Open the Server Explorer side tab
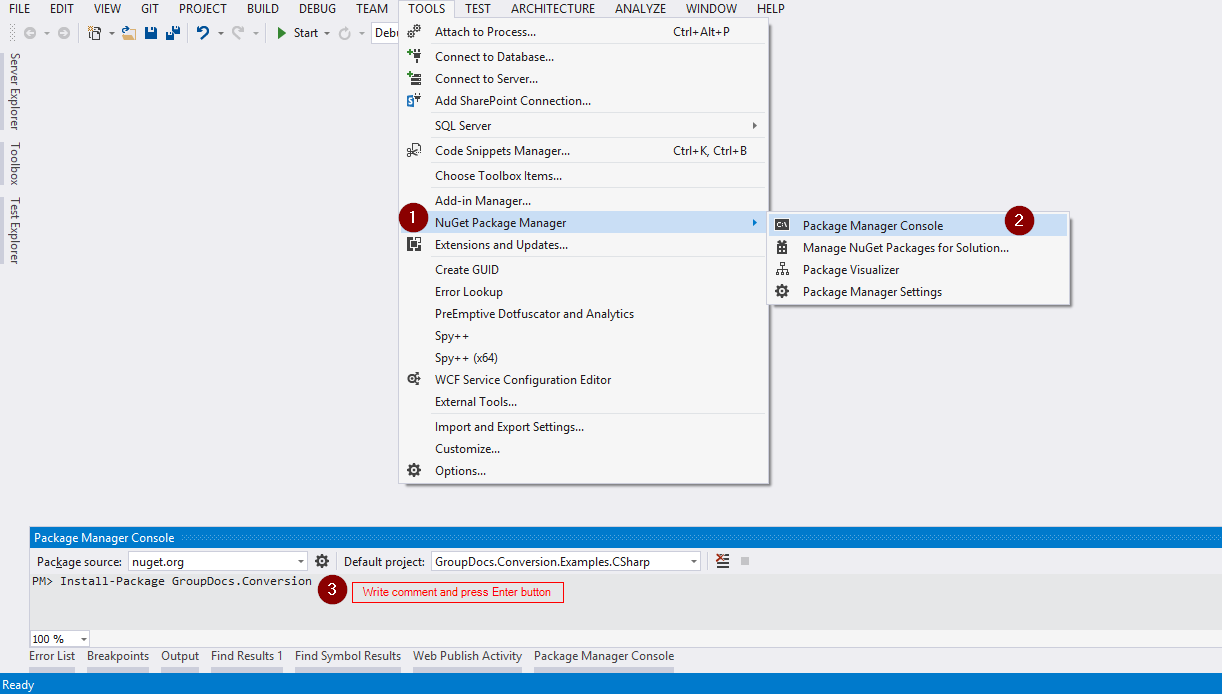Screen dimensions: 1222x694 coord(14,91)
